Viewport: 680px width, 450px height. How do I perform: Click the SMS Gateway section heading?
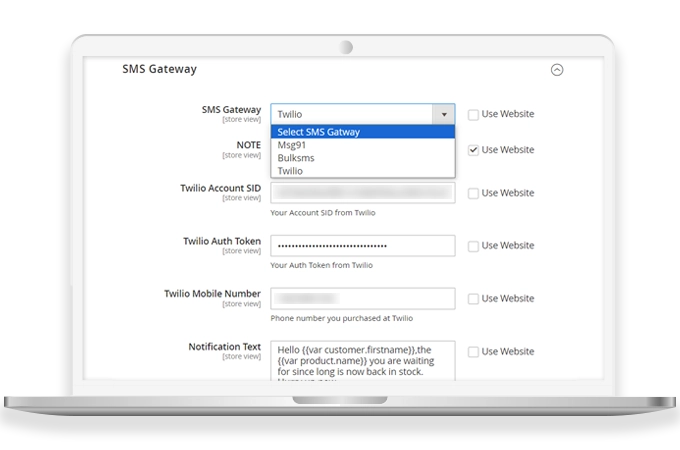click(160, 69)
